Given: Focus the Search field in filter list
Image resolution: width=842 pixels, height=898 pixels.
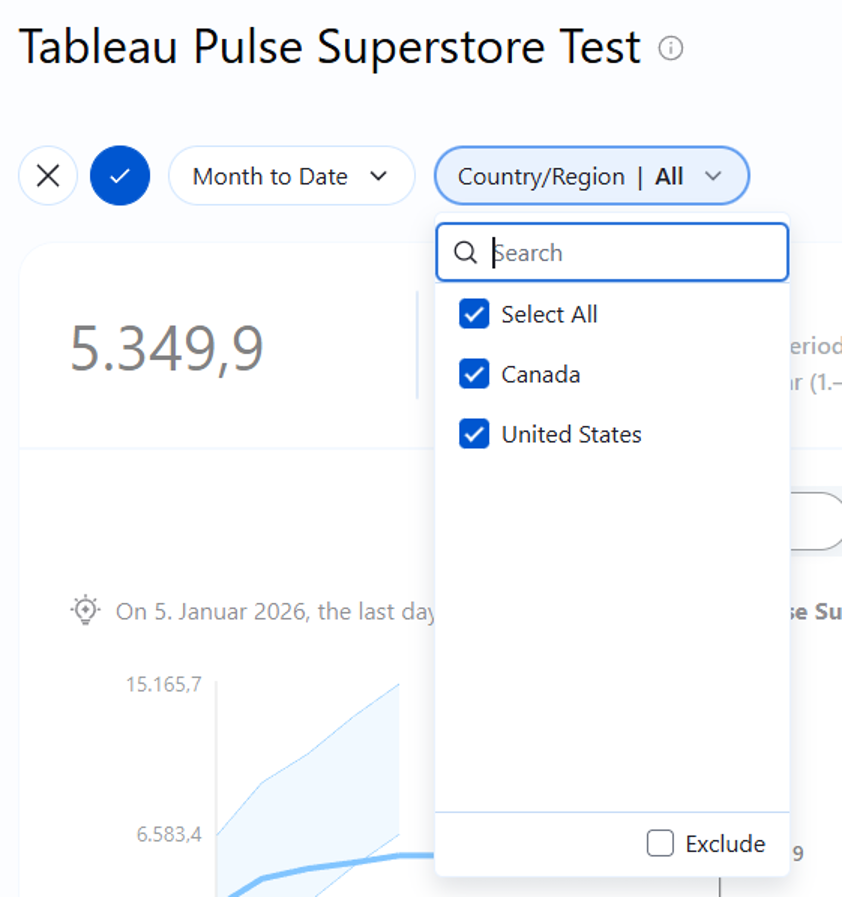Looking at the screenshot, I should [630, 253].
